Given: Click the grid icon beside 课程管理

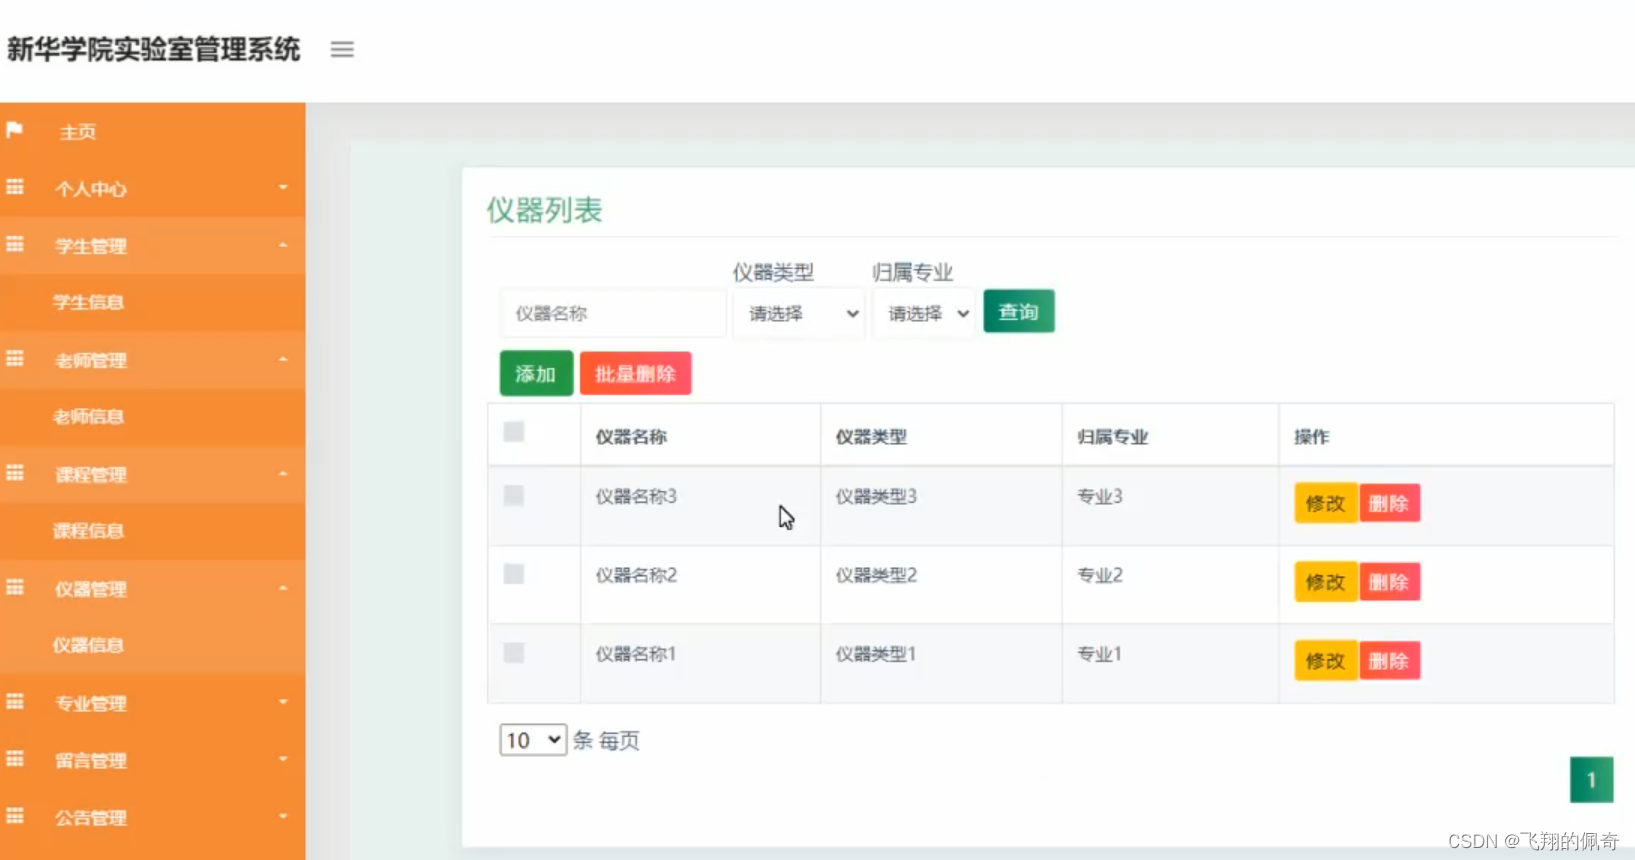Looking at the screenshot, I should [x=15, y=472].
